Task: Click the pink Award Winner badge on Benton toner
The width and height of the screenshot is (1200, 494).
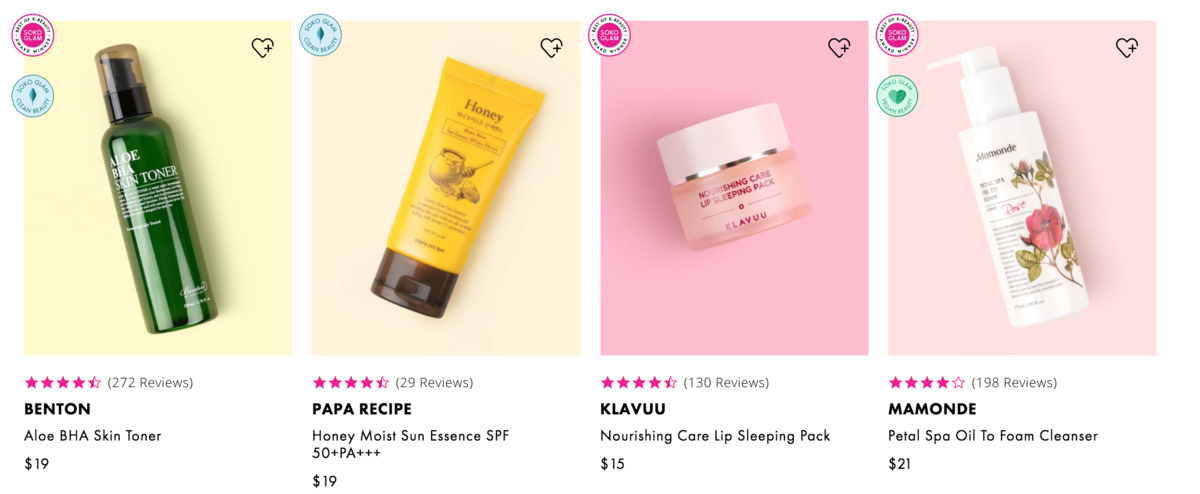Action: 33,36
